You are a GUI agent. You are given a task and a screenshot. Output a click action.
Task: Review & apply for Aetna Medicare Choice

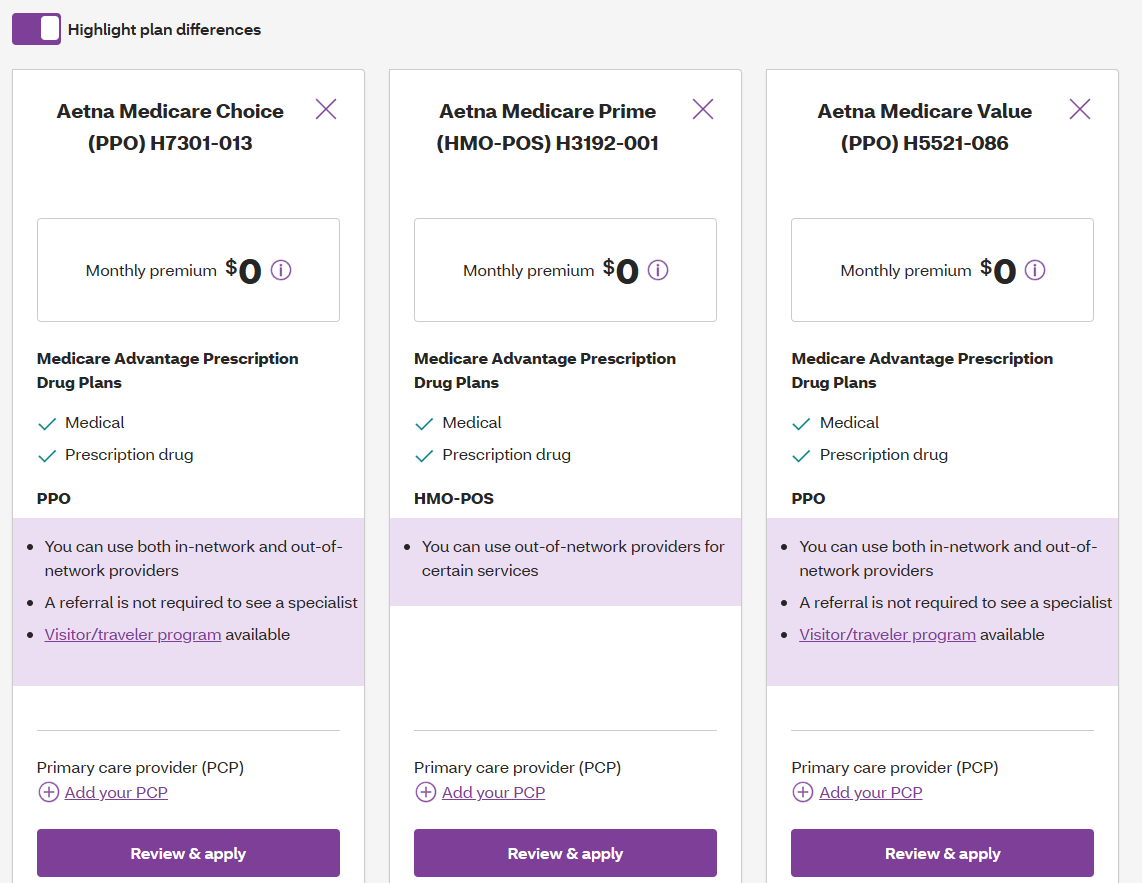(x=188, y=853)
